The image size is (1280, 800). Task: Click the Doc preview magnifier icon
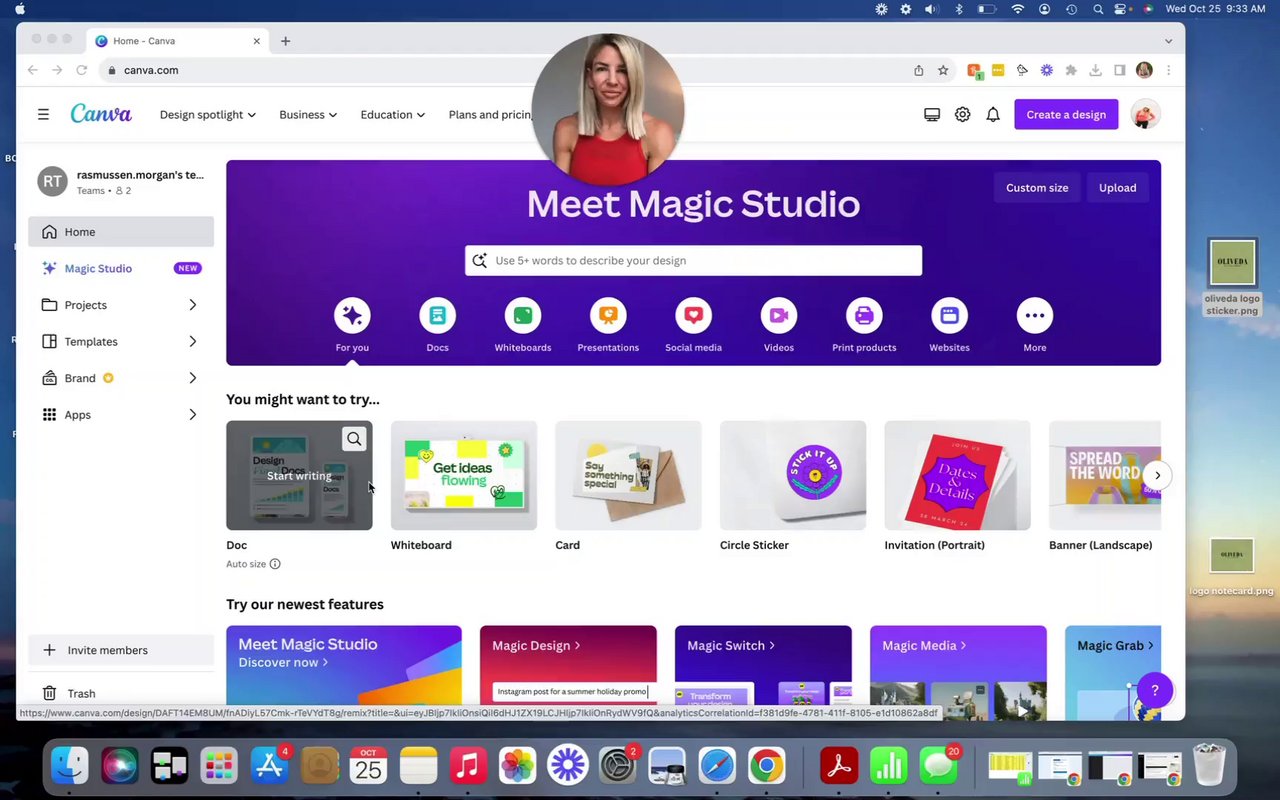pyautogui.click(x=354, y=438)
